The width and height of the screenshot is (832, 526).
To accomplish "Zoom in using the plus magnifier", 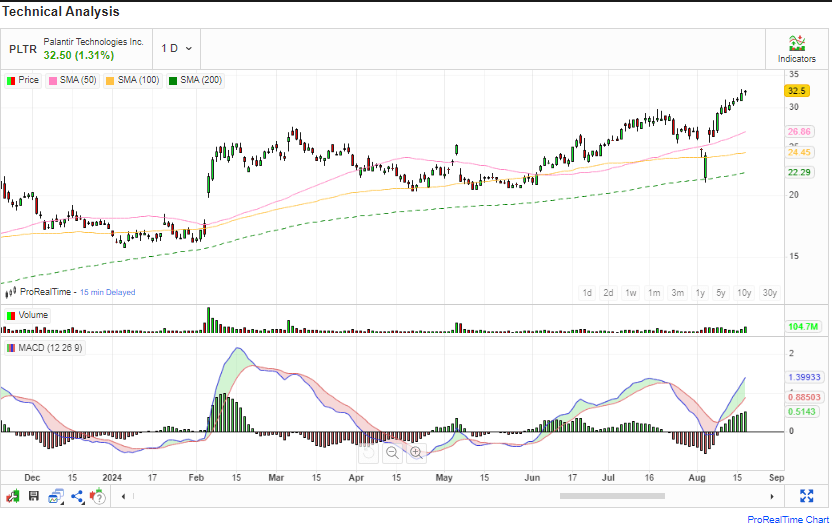I will point(416,453).
